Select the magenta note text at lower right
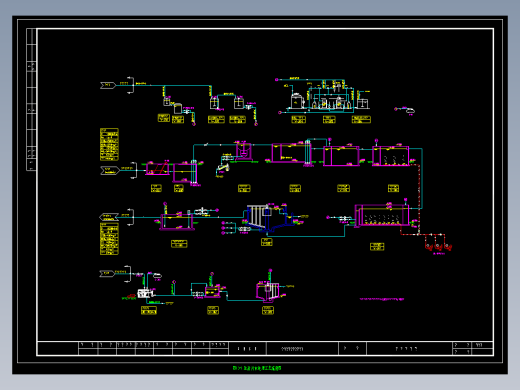 tap(382, 299)
